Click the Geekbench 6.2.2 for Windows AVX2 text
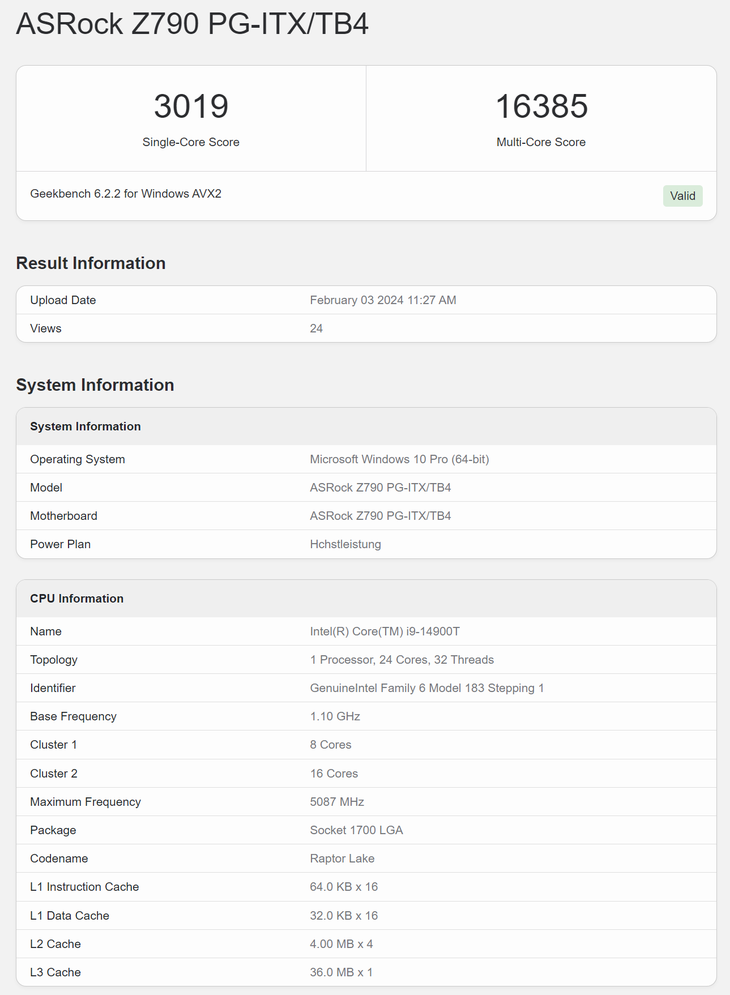The image size is (730, 995). pyautogui.click(x=126, y=193)
